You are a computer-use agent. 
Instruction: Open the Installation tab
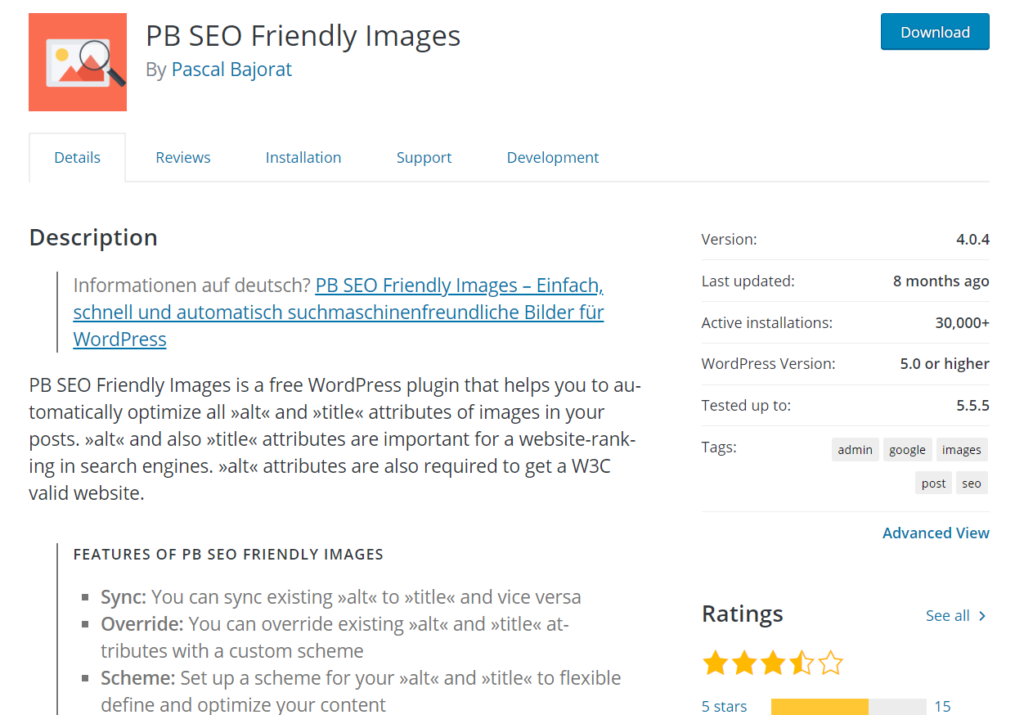click(303, 157)
